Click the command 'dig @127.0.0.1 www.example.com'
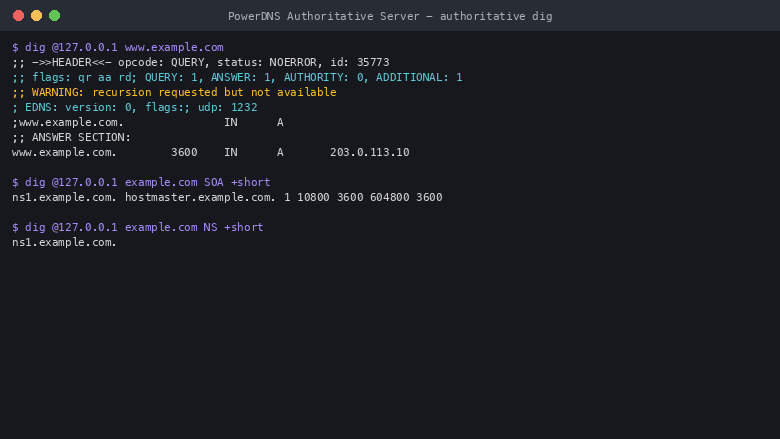Screen dimensions: 780x439 click(124, 47)
